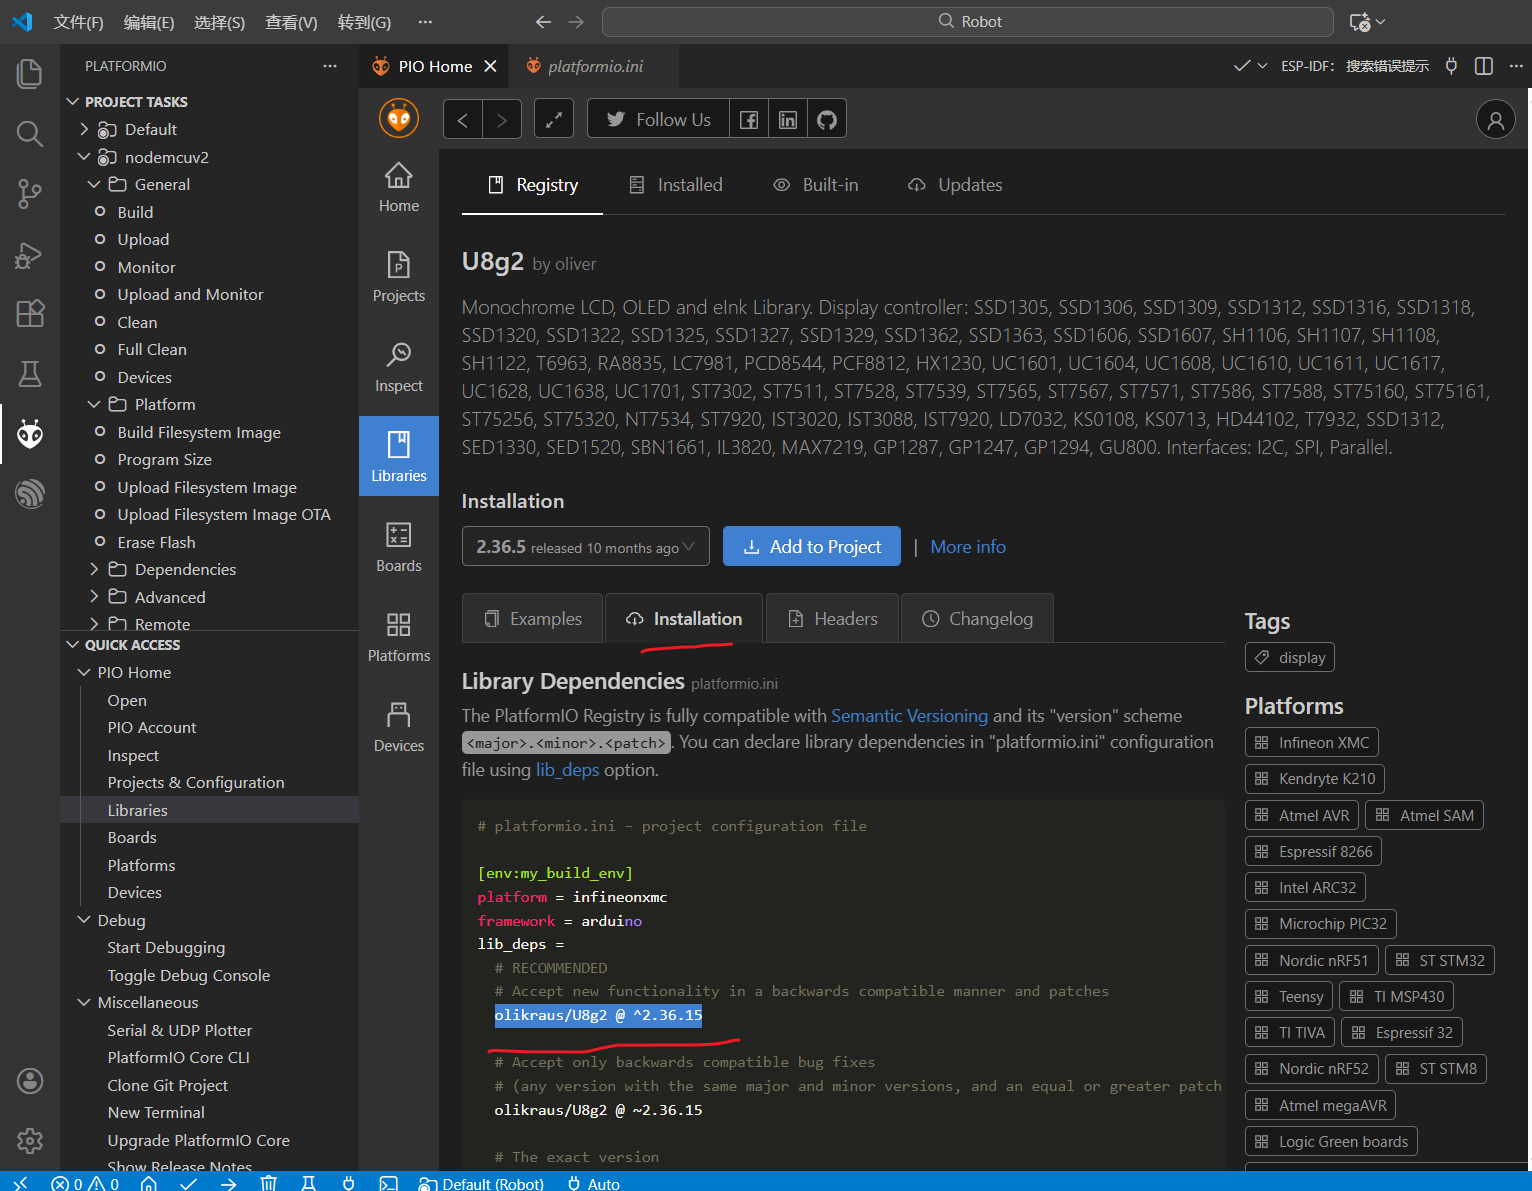
Task: Follow the Semantic Versioning link
Action: [909, 716]
